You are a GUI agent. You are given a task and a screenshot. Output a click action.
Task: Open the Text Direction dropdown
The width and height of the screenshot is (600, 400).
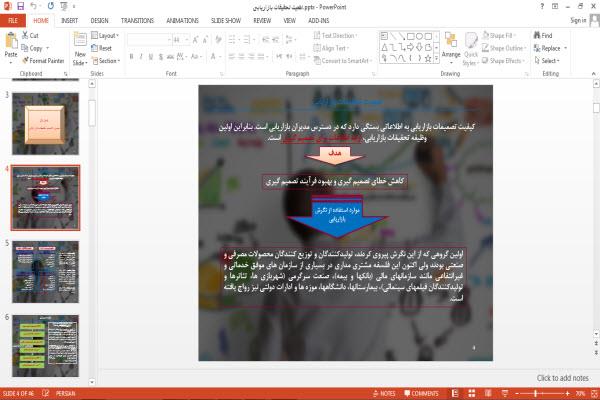pyautogui.click(x=335, y=36)
